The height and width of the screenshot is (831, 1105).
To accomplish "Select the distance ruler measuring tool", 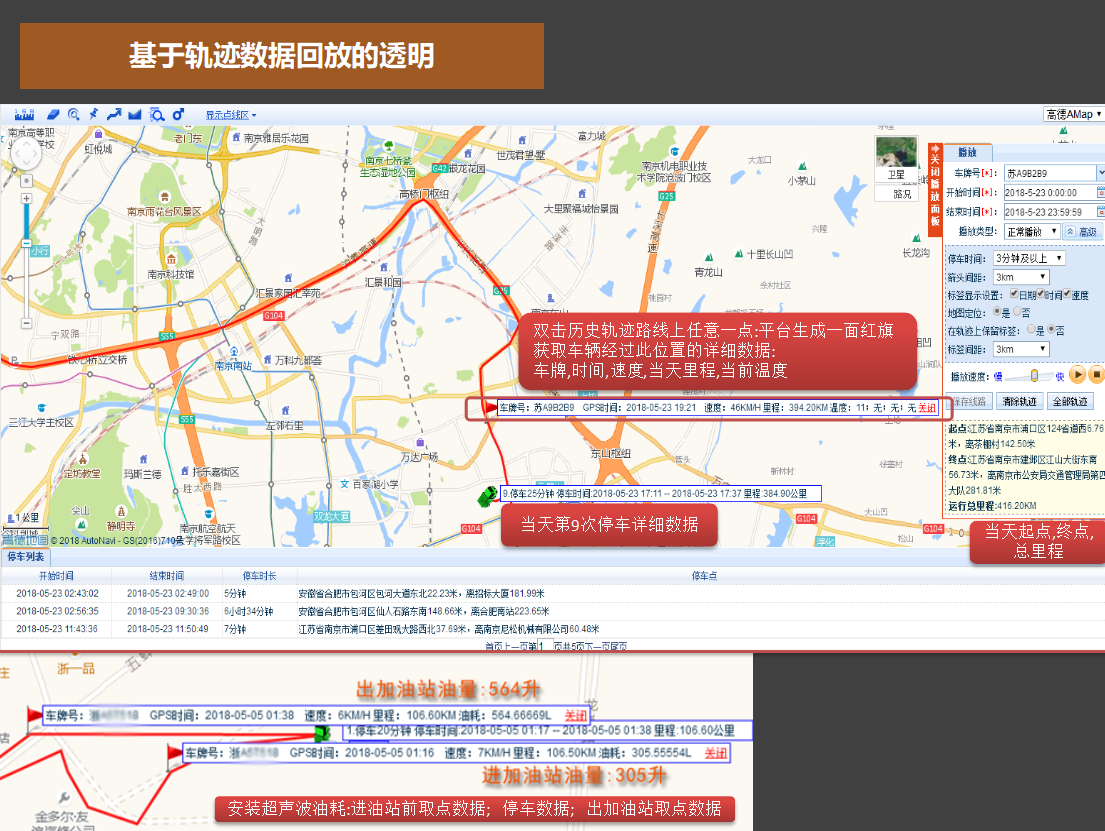I will 24,115.
